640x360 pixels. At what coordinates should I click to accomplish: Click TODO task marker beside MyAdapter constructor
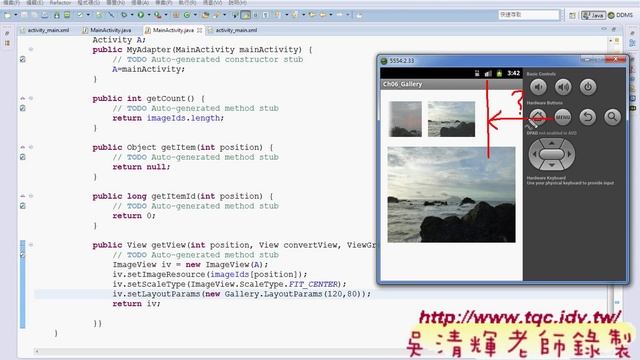pos(23,59)
